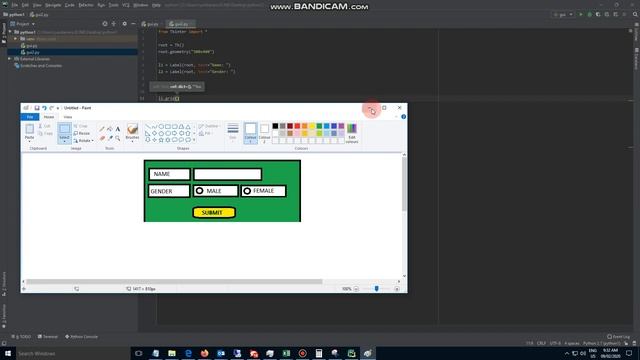The image size is (640, 360).
Task: Open Firefox from the taskbar
Action: pyautogui.click(x=204, y=353)
